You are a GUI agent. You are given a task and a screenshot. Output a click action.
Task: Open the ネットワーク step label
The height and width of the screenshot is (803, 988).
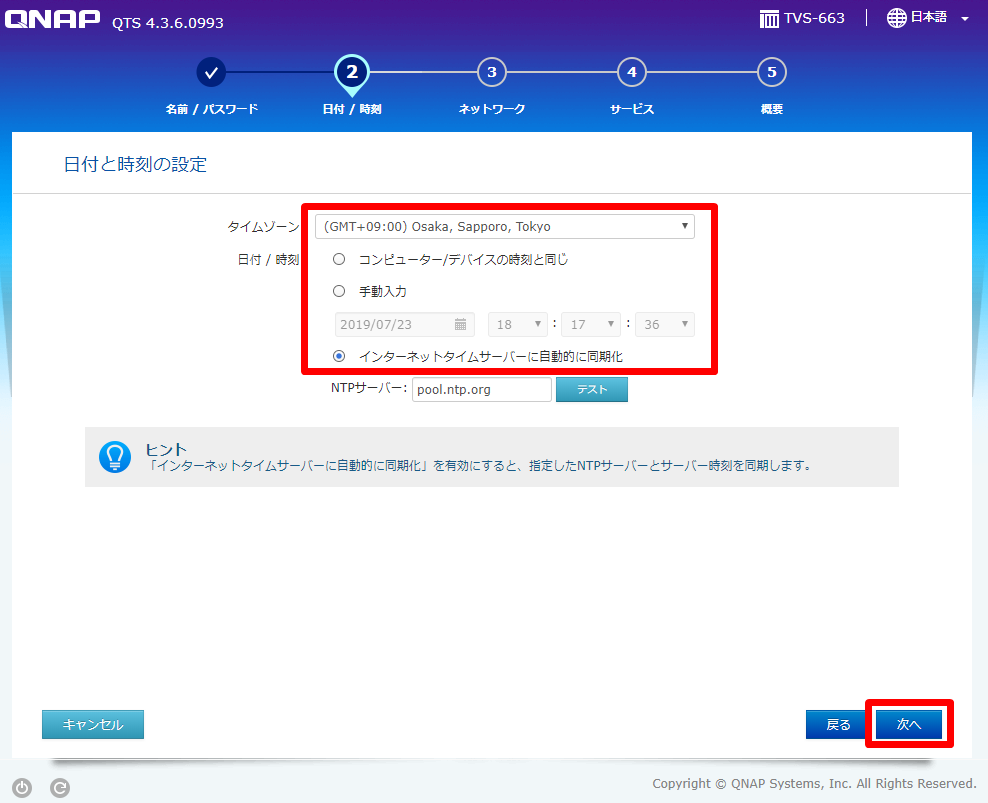[x=492, y=109]
